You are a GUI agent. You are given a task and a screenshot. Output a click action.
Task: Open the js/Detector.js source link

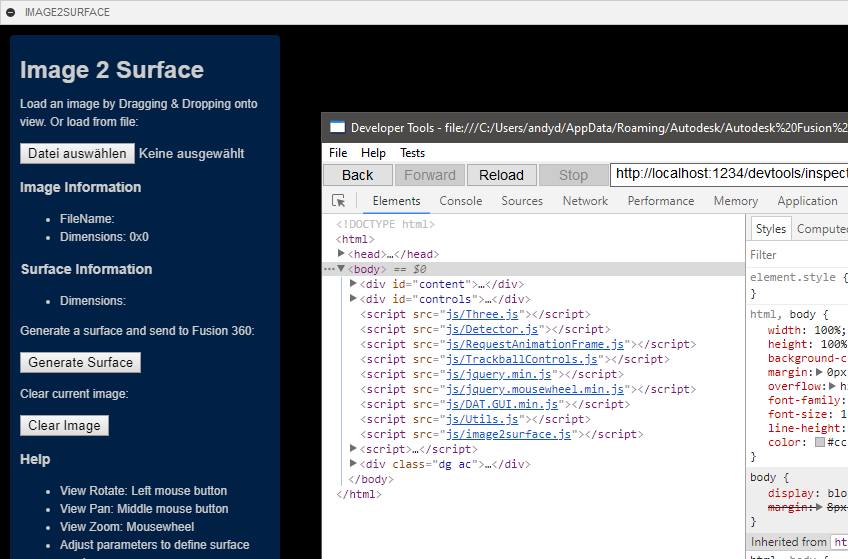(492, 329)
